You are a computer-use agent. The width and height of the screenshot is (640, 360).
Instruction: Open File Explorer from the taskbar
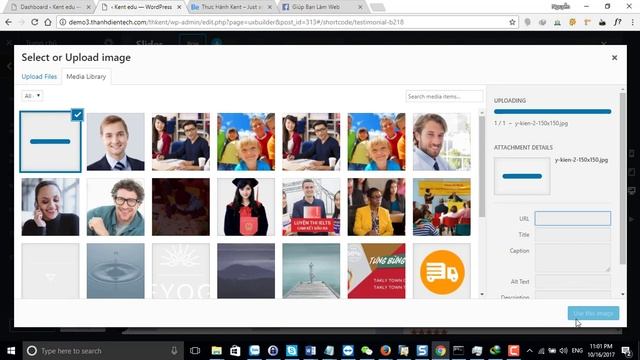[216, 351]
